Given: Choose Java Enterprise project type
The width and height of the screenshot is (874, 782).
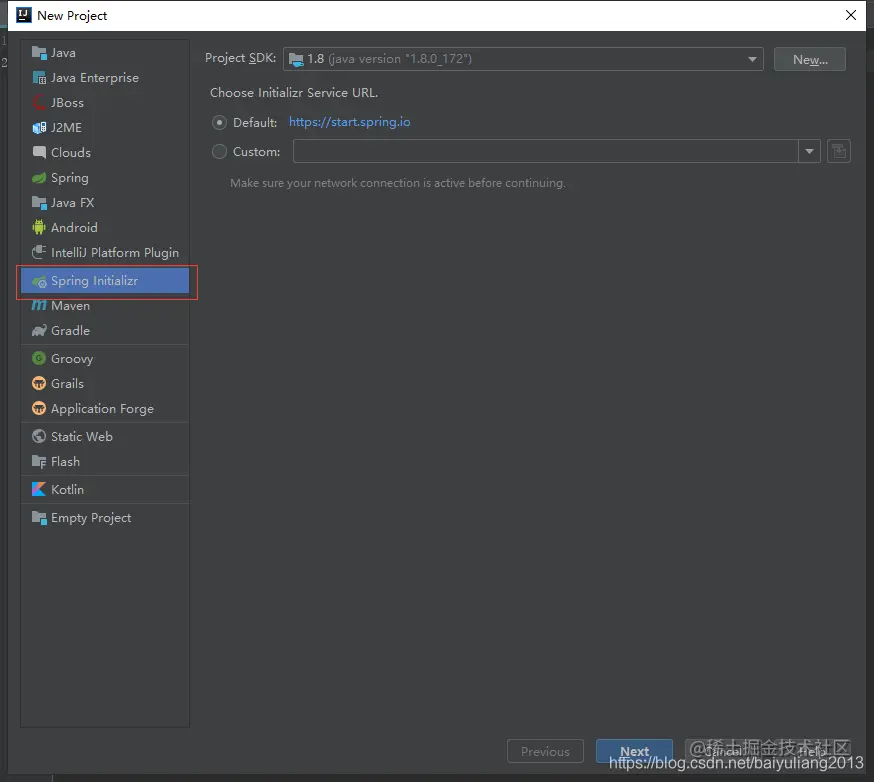Looking at the screenshot, I should pos(105,78).
